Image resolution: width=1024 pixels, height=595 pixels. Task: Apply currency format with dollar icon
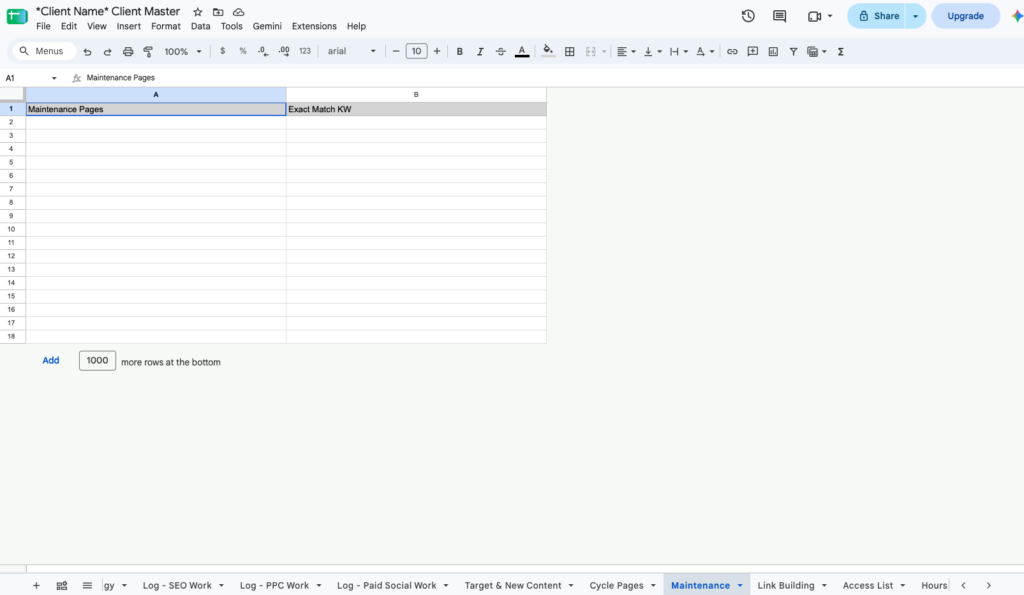[223, 51]
